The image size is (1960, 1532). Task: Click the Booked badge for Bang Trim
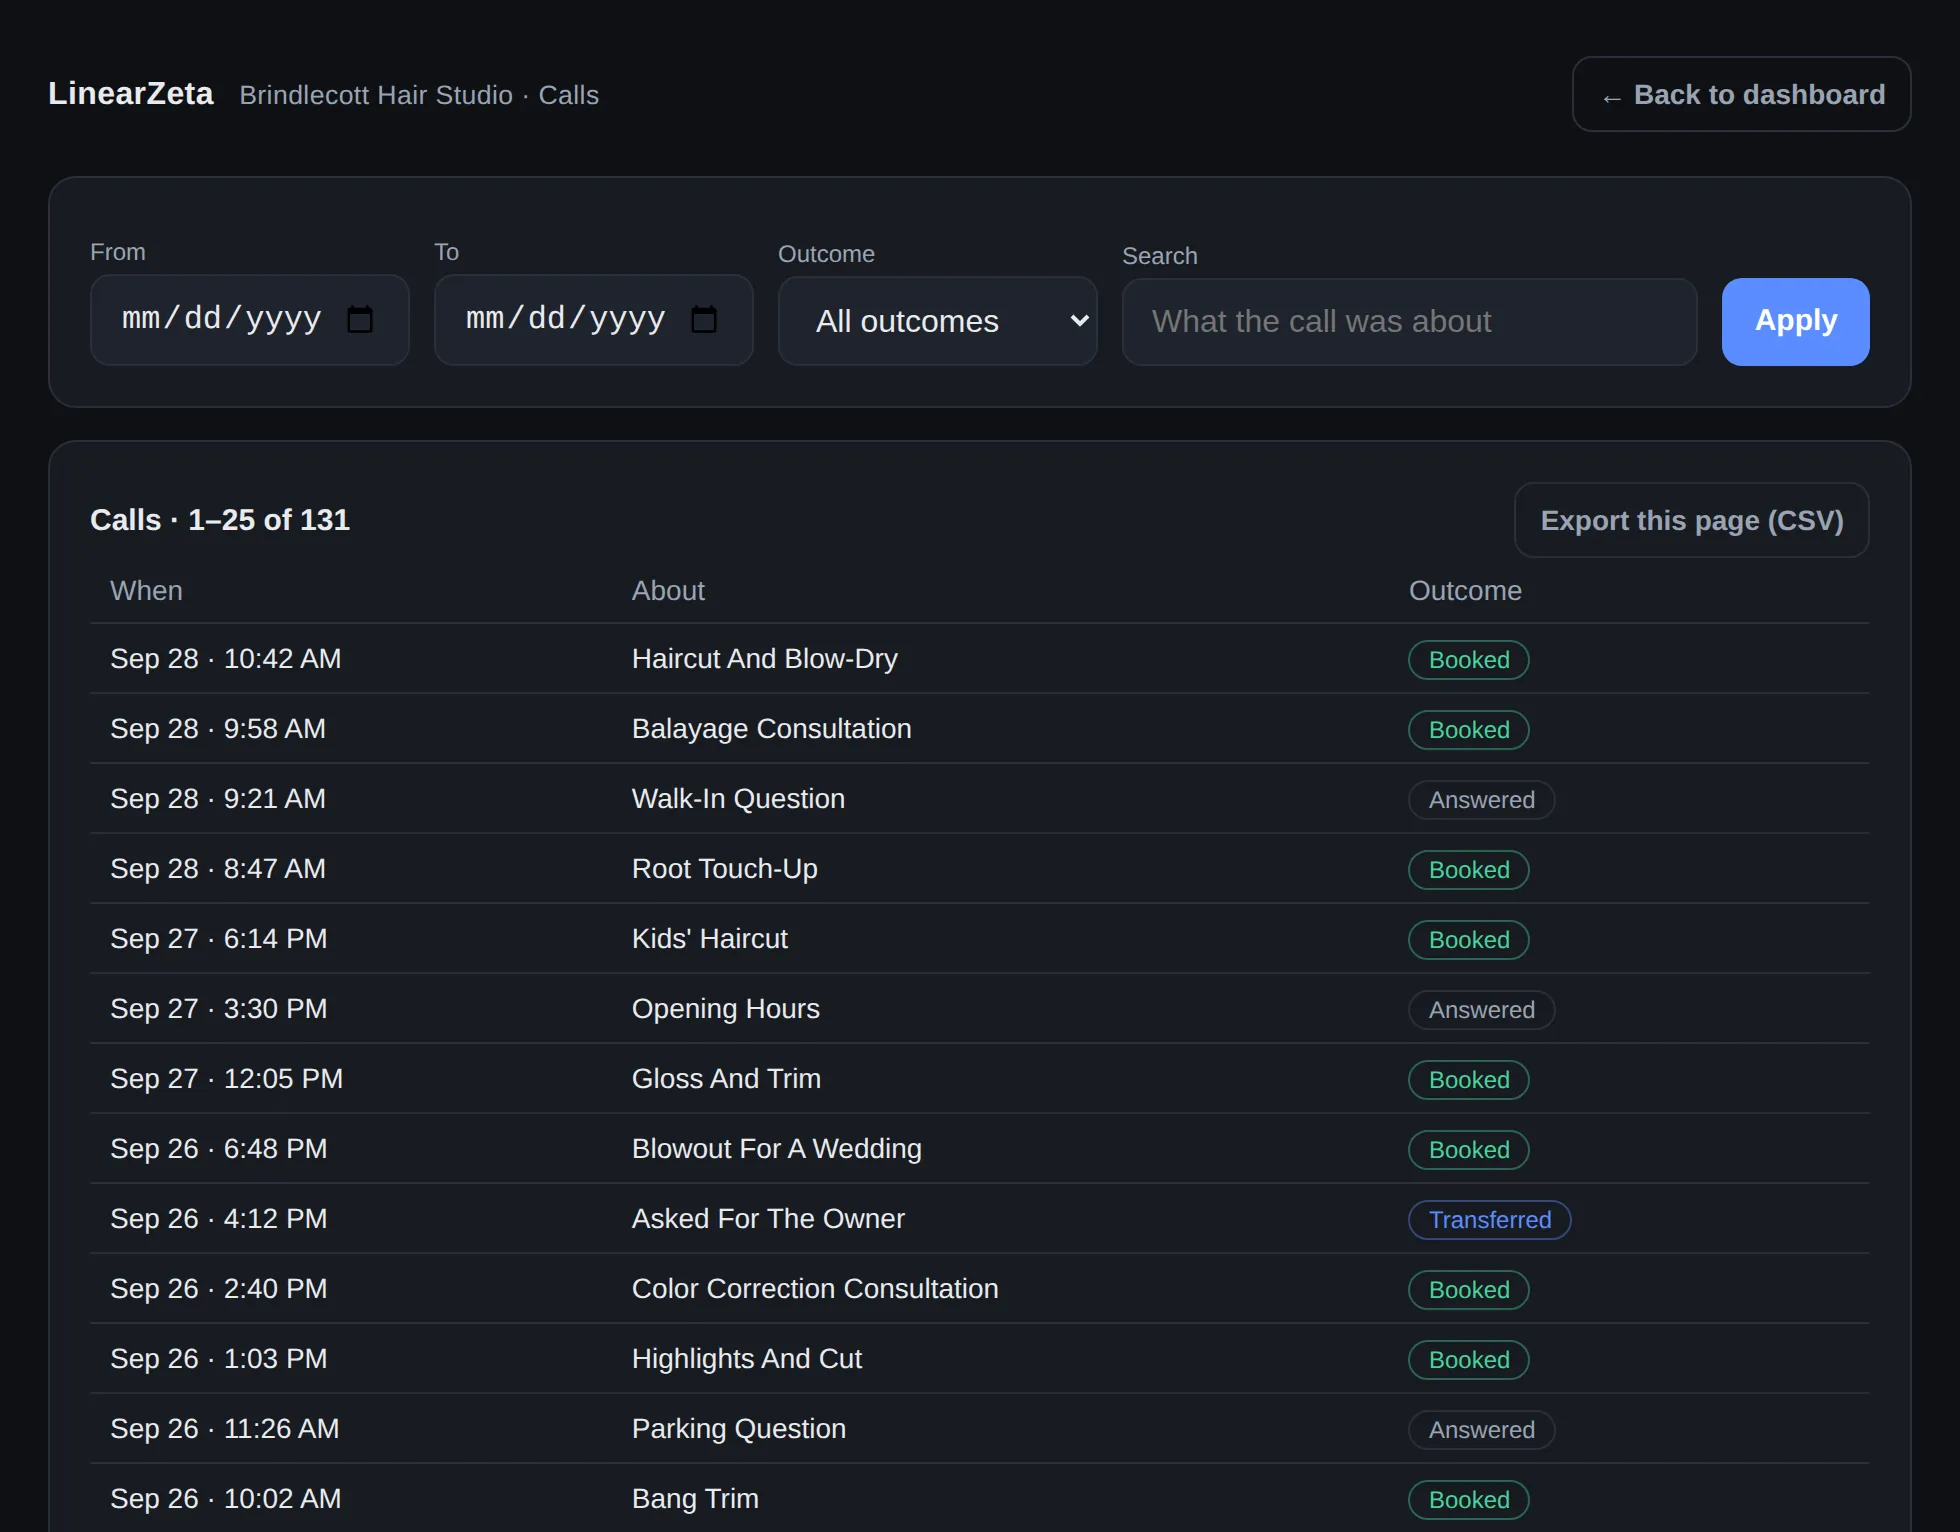[x=1468, y=1500]
